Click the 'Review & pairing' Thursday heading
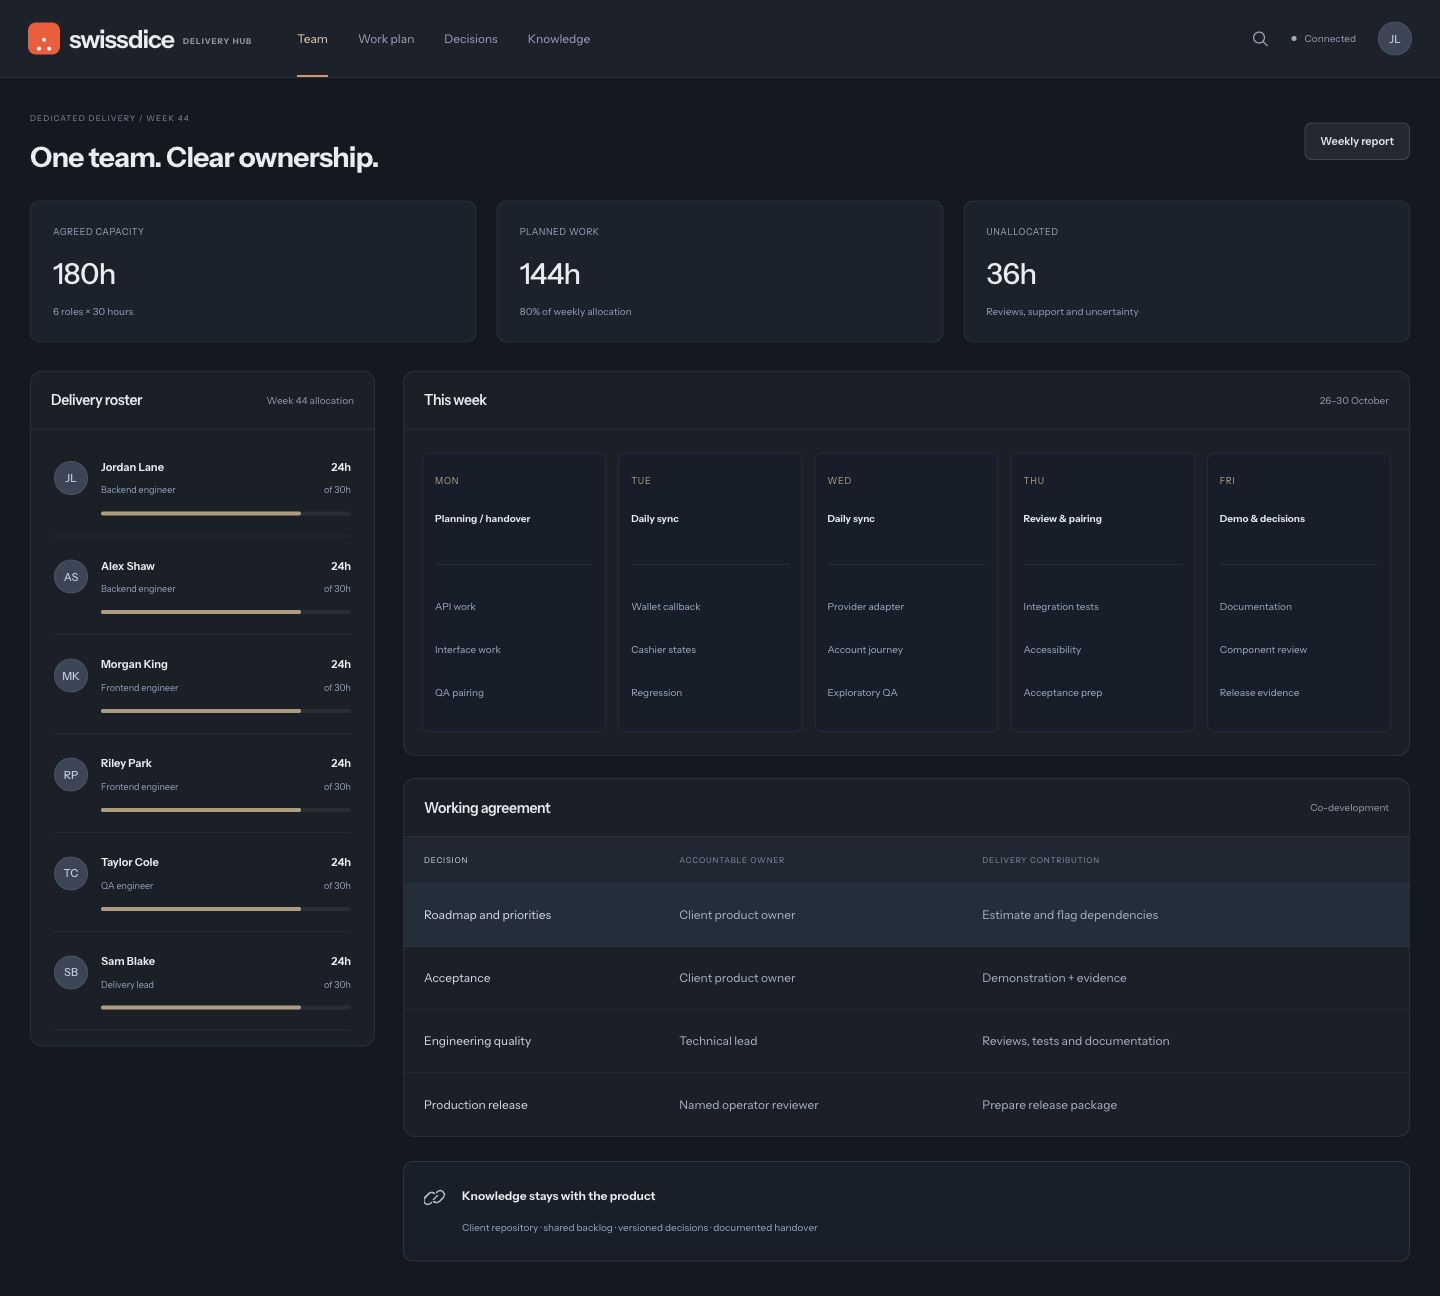 (1062, 519)
